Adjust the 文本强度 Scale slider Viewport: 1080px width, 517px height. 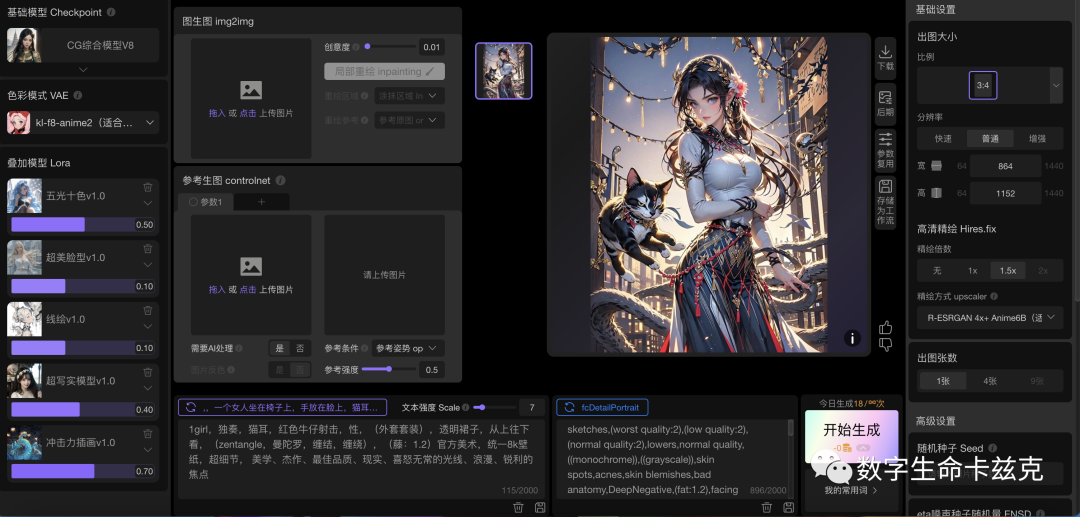tap(494, 408)
